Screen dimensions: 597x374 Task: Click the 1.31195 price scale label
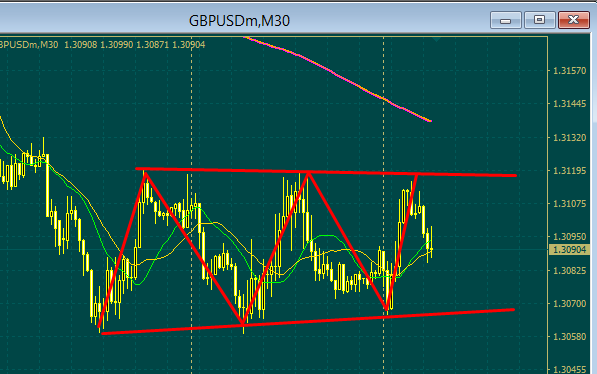pyautogui.click(x=570, y=171)
